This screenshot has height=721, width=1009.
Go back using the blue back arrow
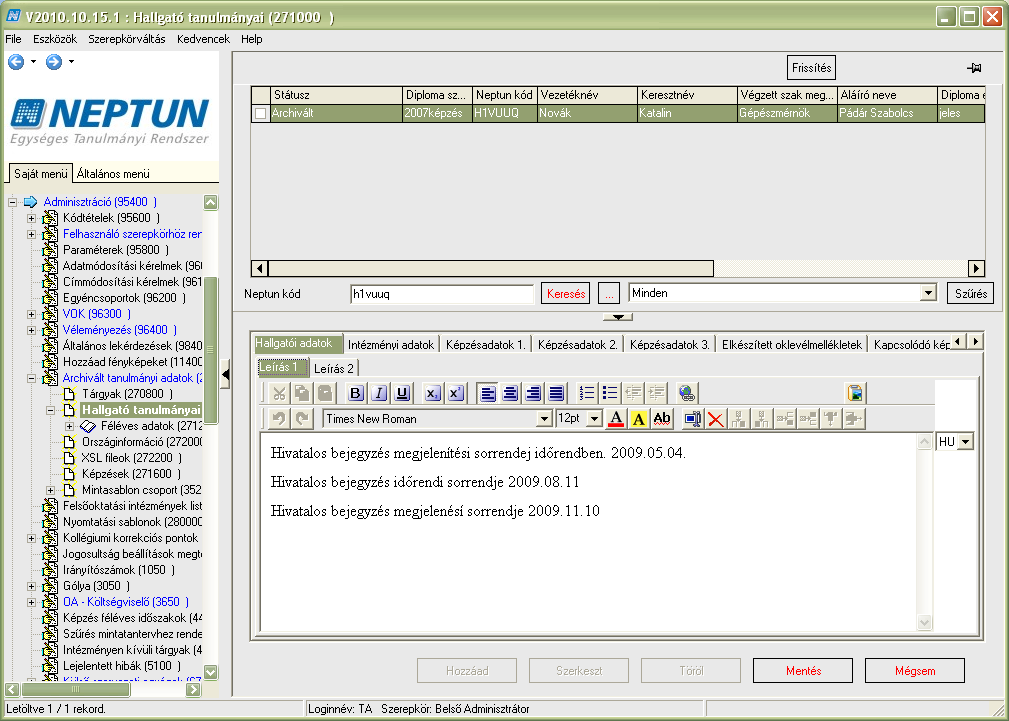point(16,62)
